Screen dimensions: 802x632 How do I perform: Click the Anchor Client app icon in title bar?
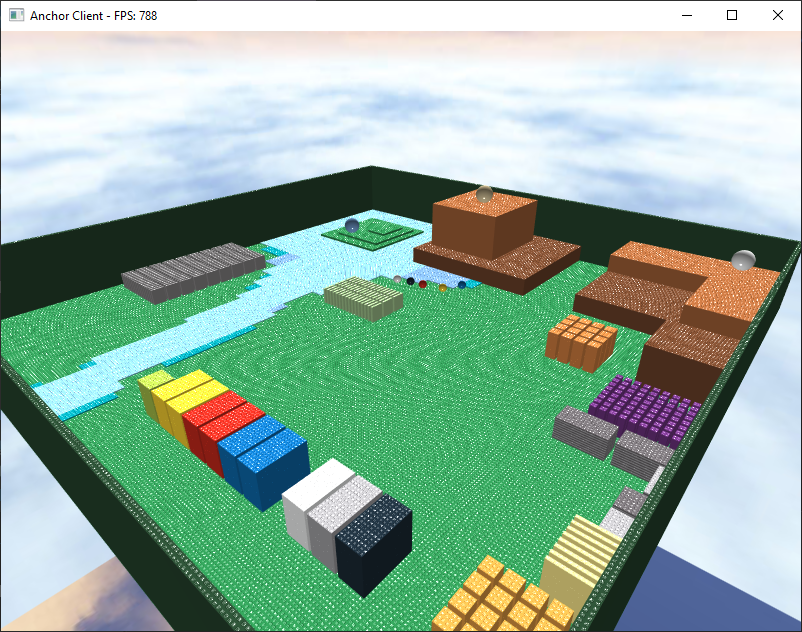16,15
